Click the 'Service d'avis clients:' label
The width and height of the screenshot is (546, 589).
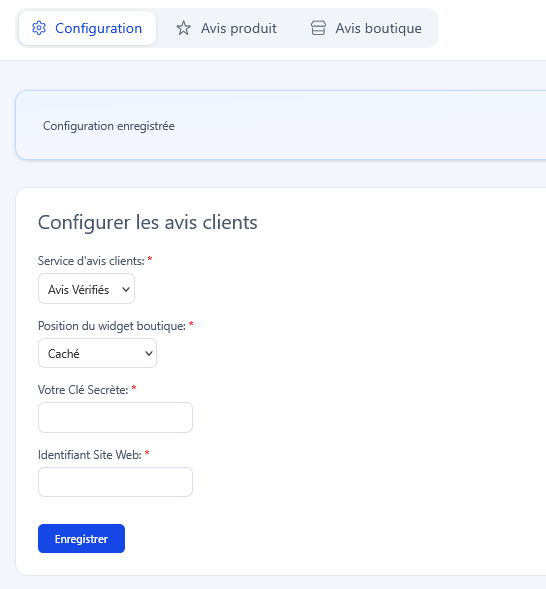point(91,261)
